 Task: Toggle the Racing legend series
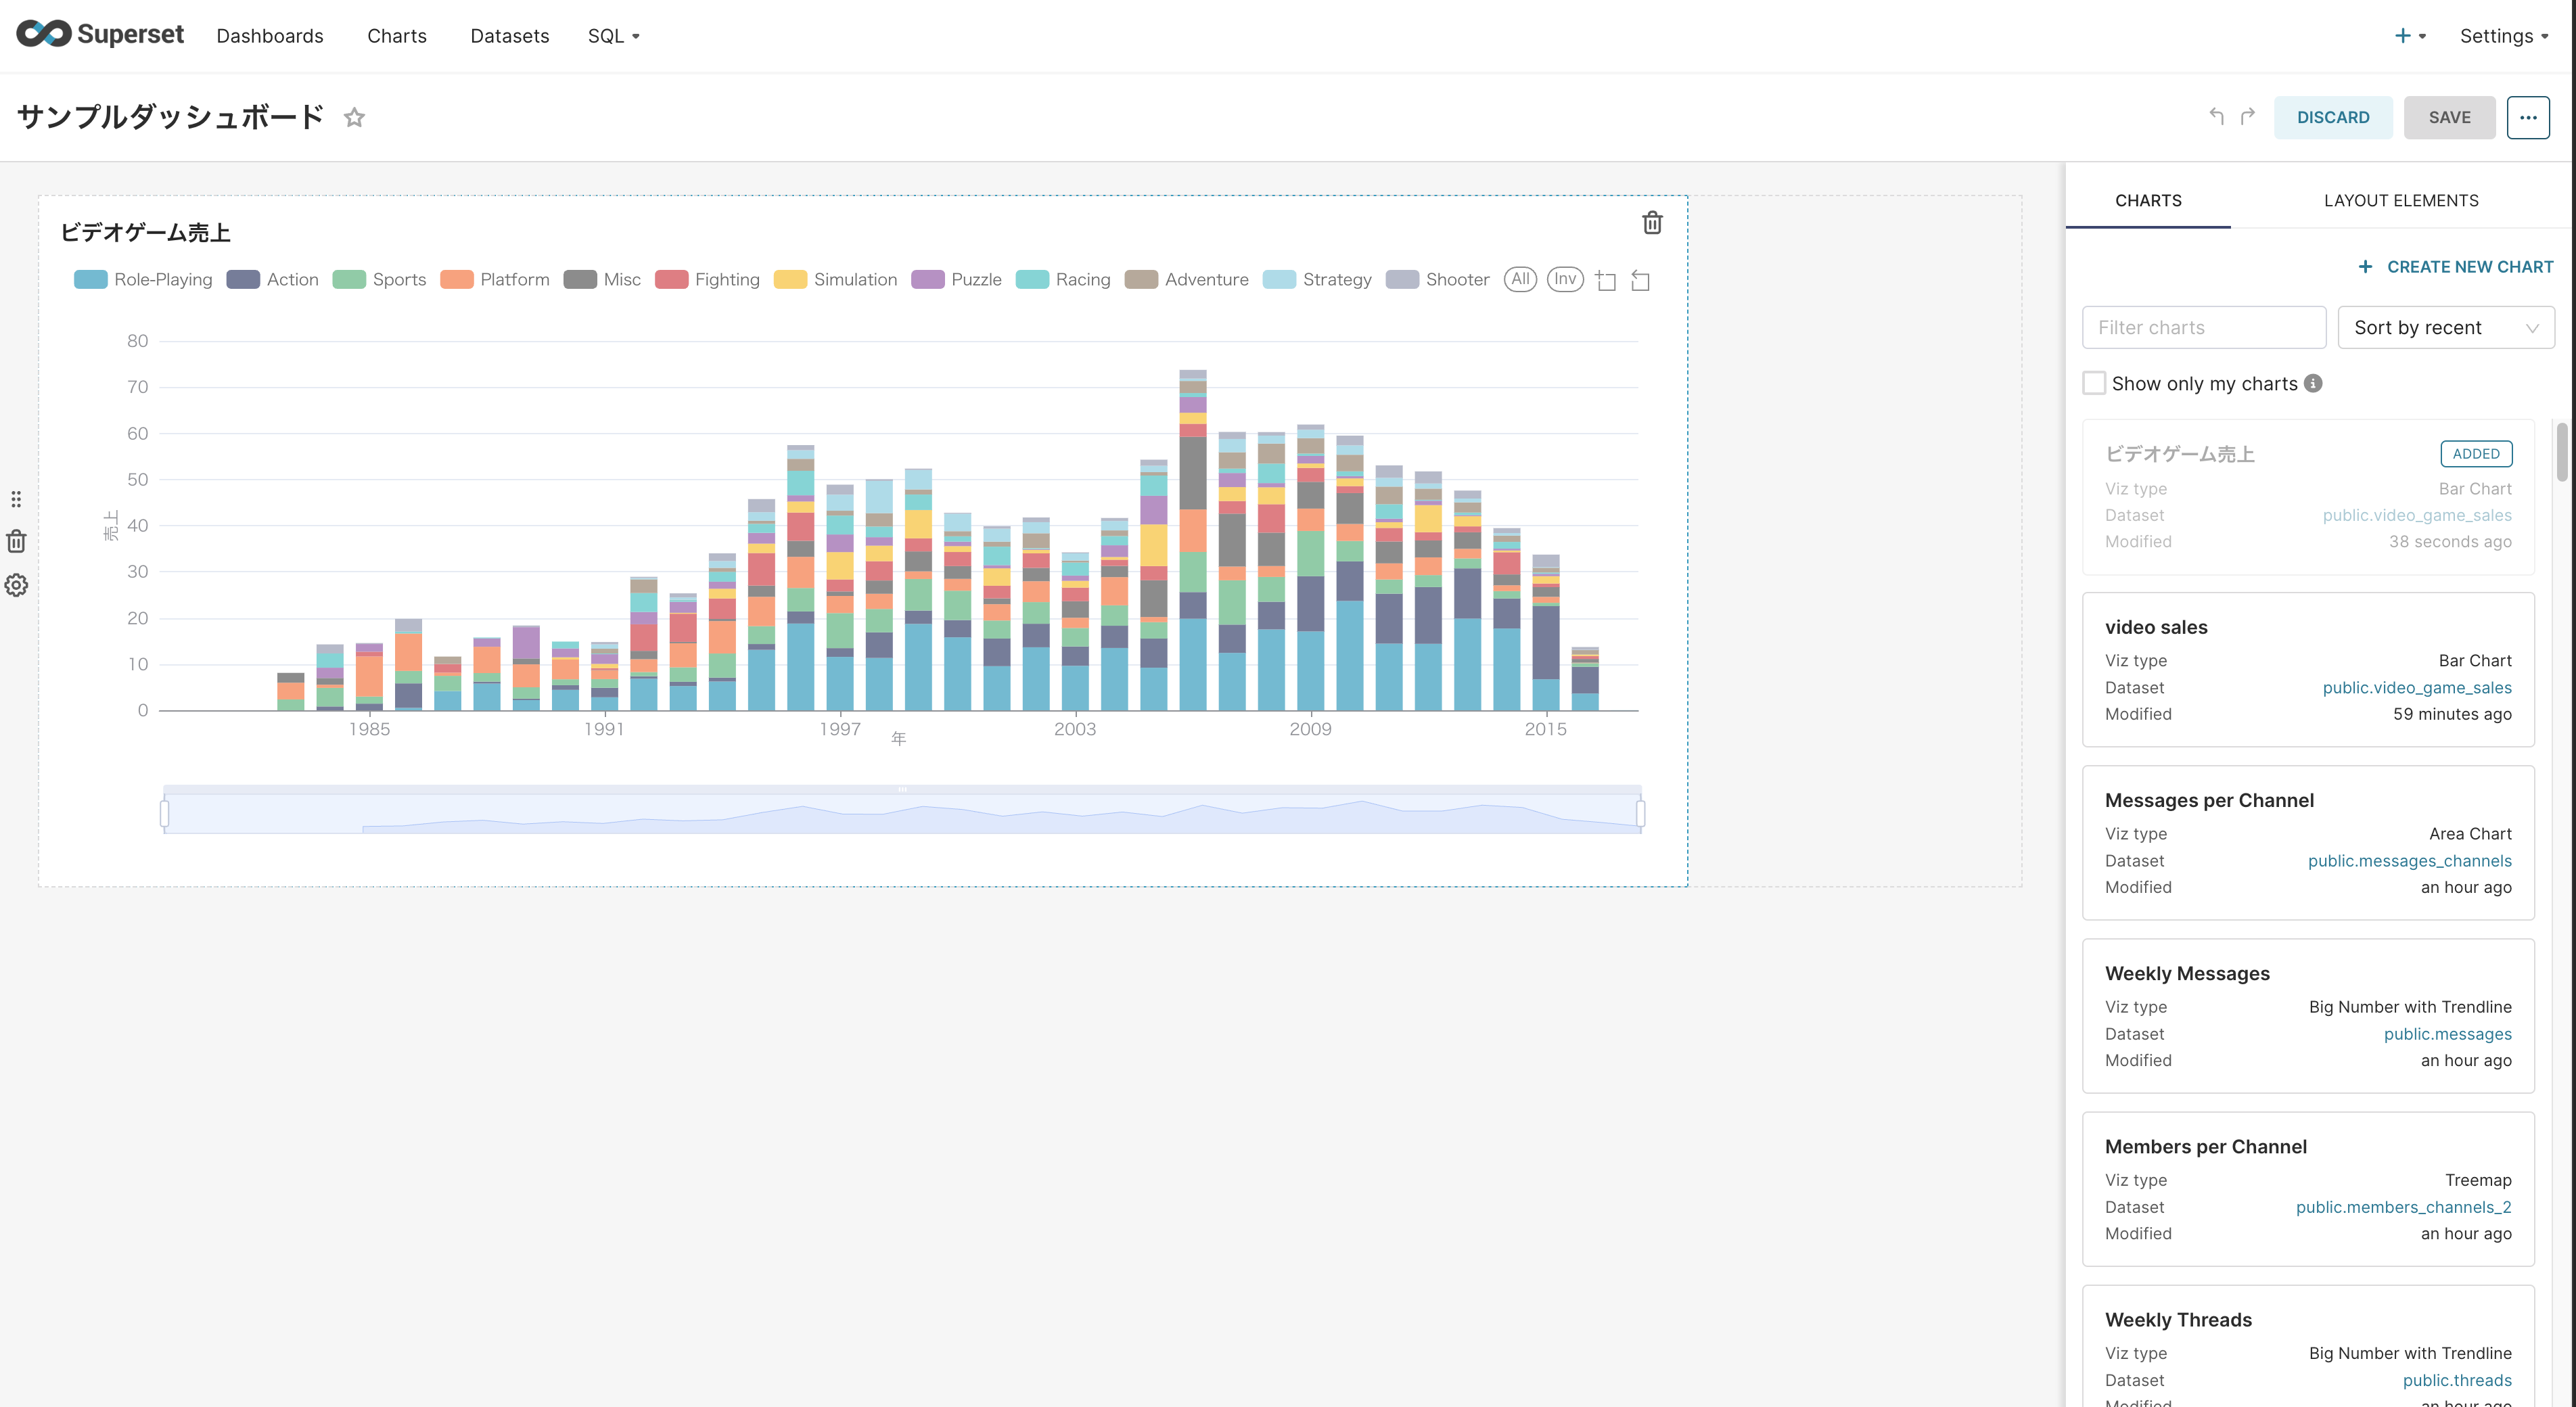[x=1063, y=280]
